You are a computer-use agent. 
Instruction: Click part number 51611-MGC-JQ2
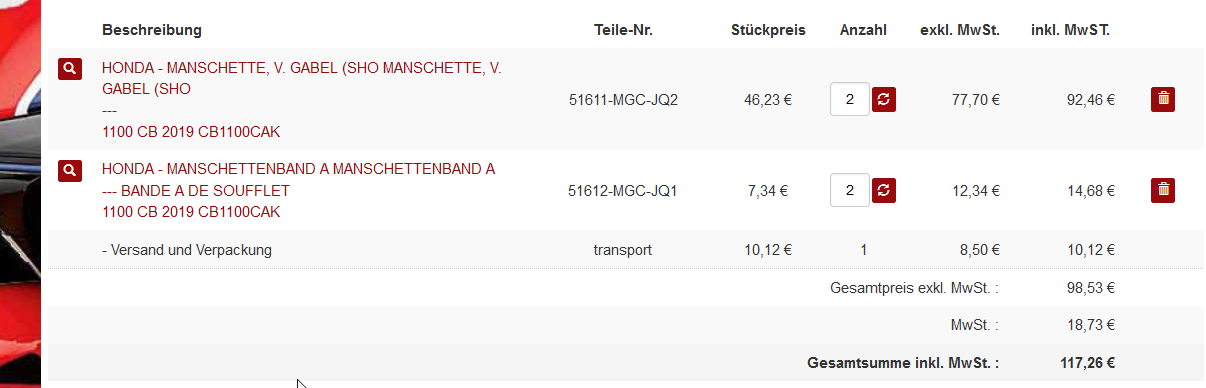[x=623, y=99]
